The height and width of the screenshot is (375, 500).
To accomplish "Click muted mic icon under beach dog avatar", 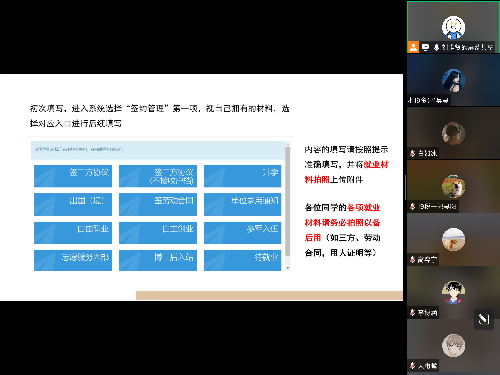I will pos(413,260).
